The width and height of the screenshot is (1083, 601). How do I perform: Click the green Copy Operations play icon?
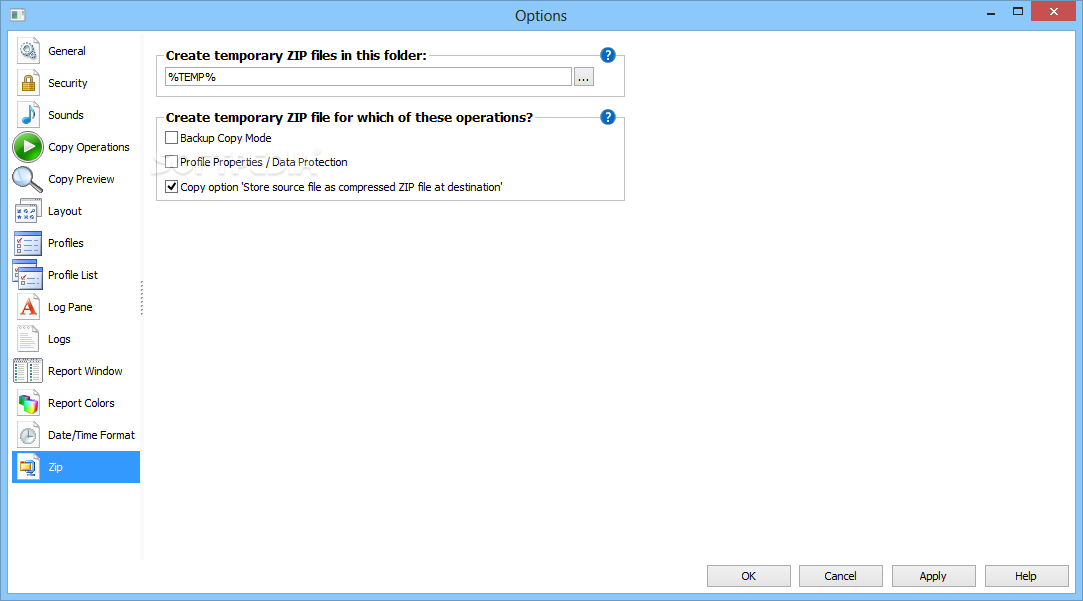28,147
